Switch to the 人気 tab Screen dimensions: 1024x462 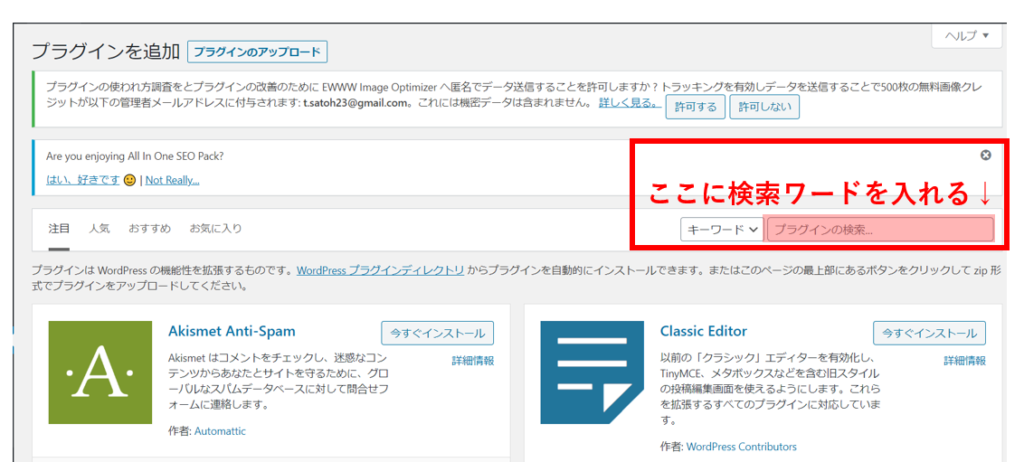[x=99, y=229]
